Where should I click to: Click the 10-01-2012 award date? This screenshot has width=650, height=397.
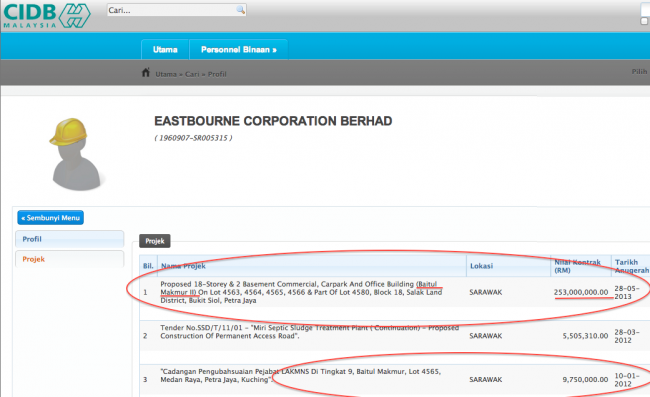coord(627,380)
